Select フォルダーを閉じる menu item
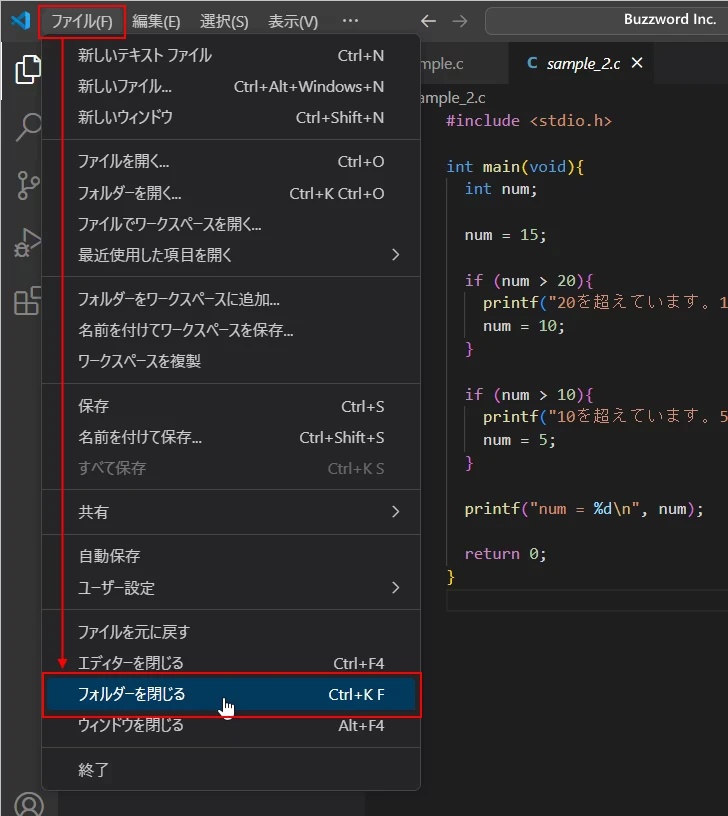This screenshot has height=816, width=728. [x=231, y=694]
